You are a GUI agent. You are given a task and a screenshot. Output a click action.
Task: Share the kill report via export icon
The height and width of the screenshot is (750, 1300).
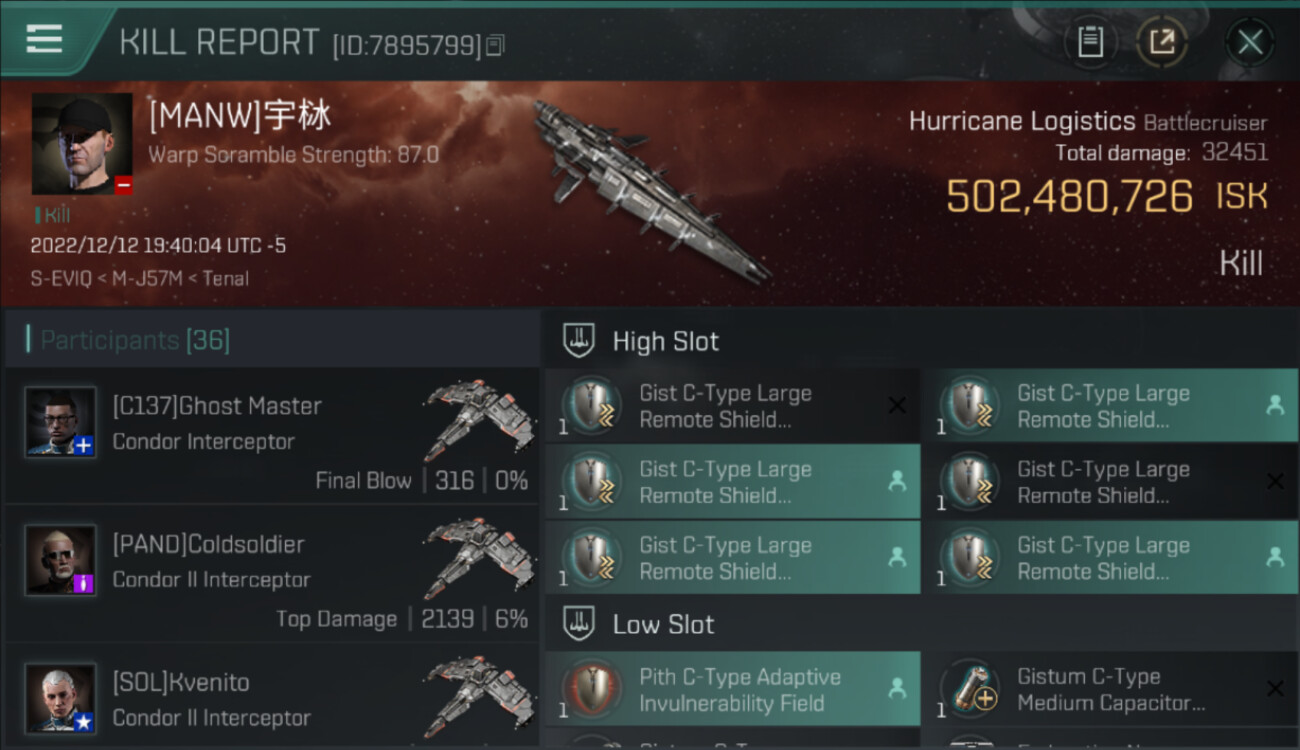point(1161,42)
